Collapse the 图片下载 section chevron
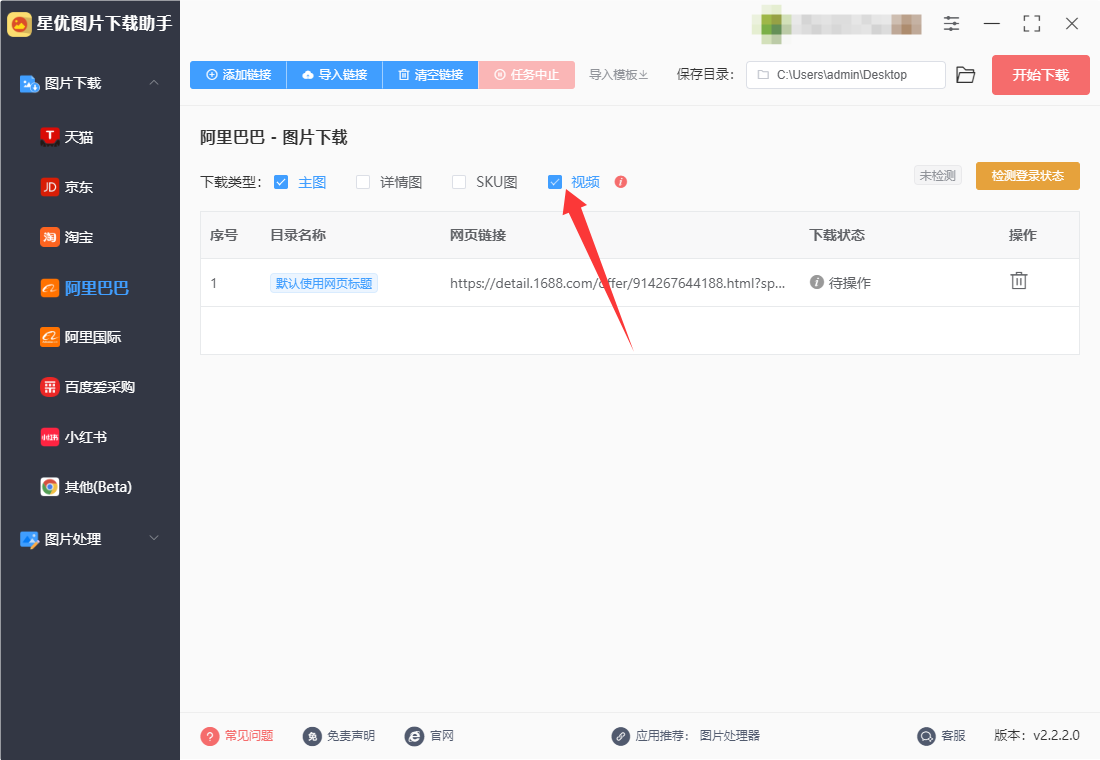 tap(154, 83)
